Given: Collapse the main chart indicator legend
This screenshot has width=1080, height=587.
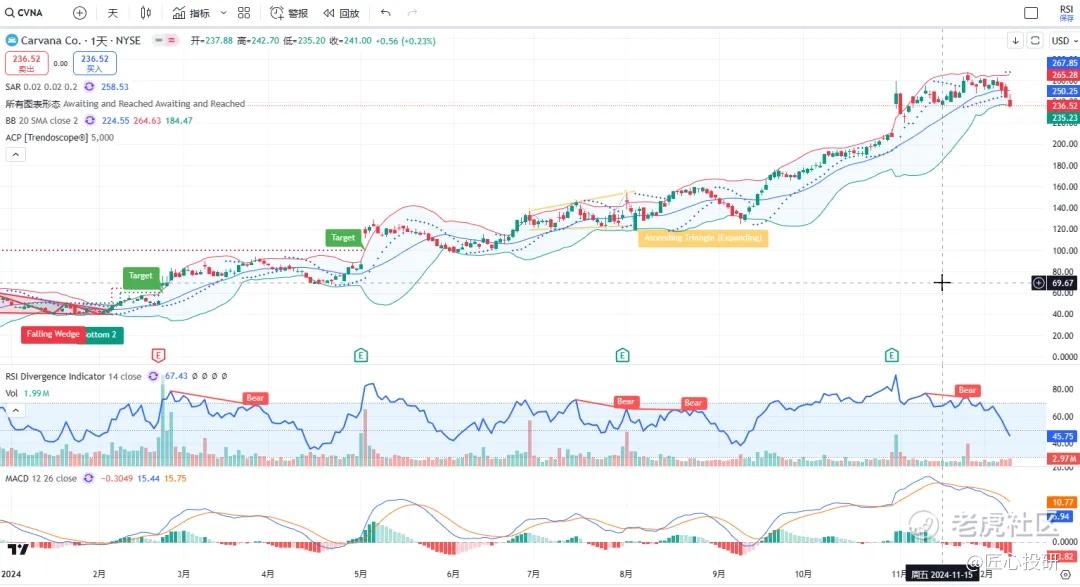Looking at the screenshot, I should (15, 154).
